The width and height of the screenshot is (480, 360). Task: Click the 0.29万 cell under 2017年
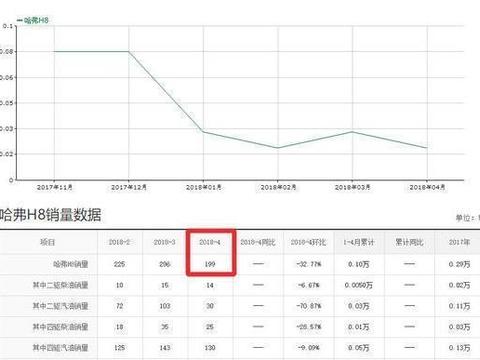(x=459, y=264)
